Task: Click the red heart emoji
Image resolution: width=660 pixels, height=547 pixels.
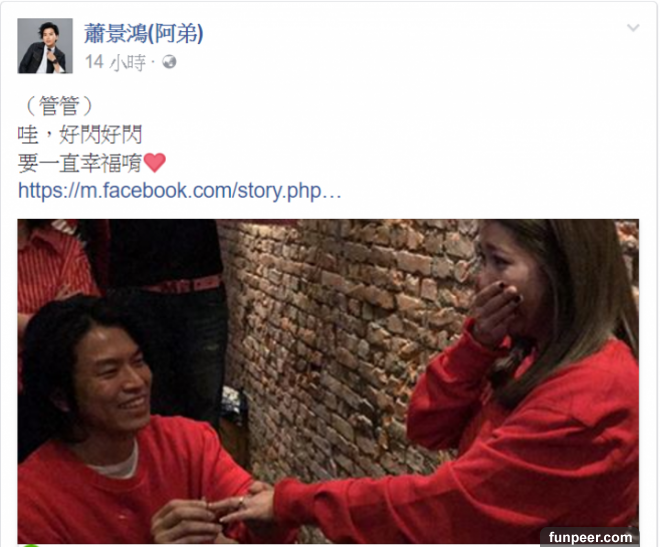Action: 154,163
